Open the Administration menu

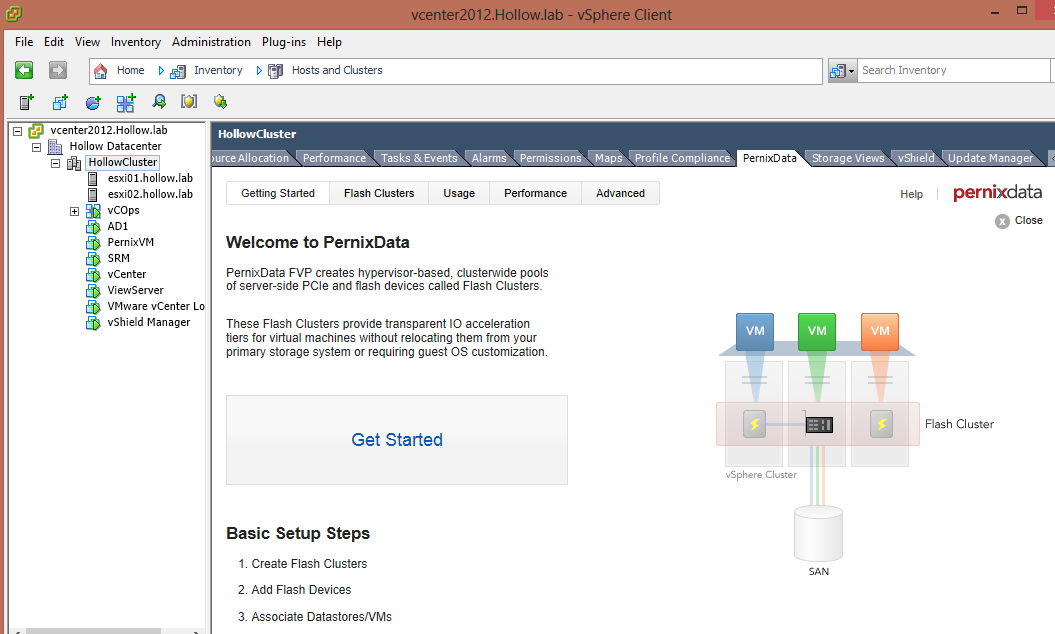click(211, 42)
